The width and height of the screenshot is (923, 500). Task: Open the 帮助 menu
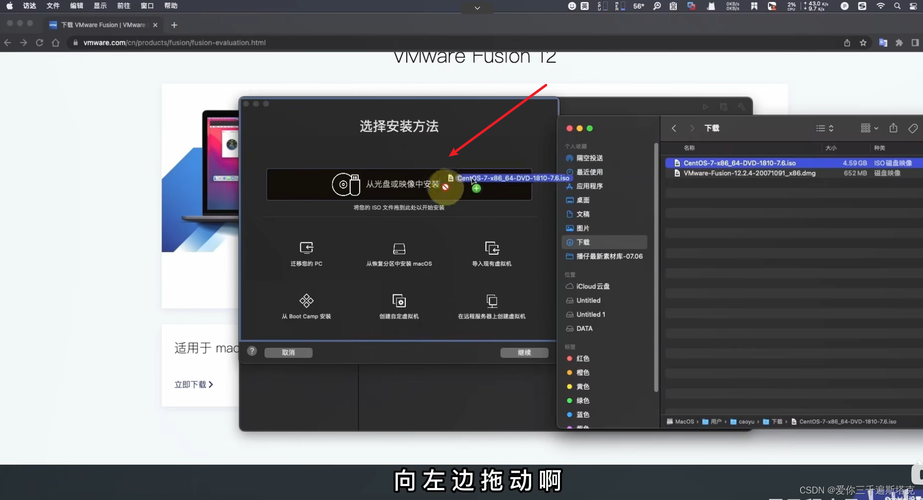(x=171, y=6)
